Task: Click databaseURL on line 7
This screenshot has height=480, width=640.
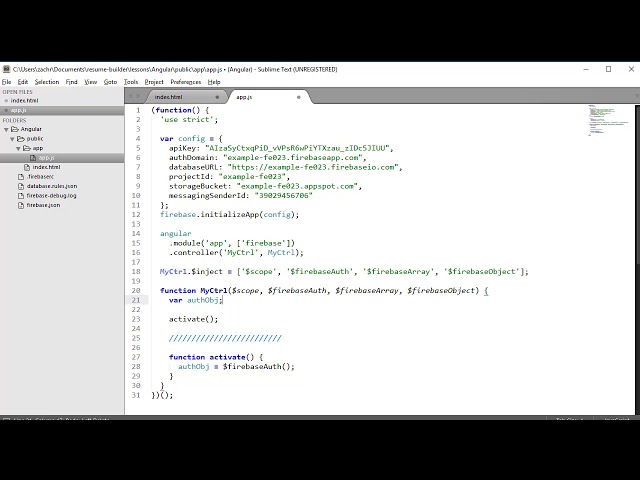Action: [x=194, y=167]
